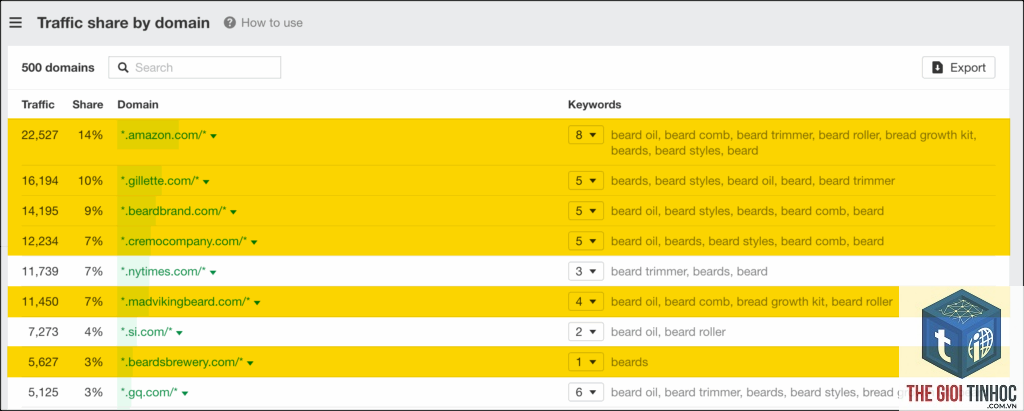Viewport: 1024px width, 411px height.
Task: Click the Traffic share by domain title
Action: coord(123,23)
